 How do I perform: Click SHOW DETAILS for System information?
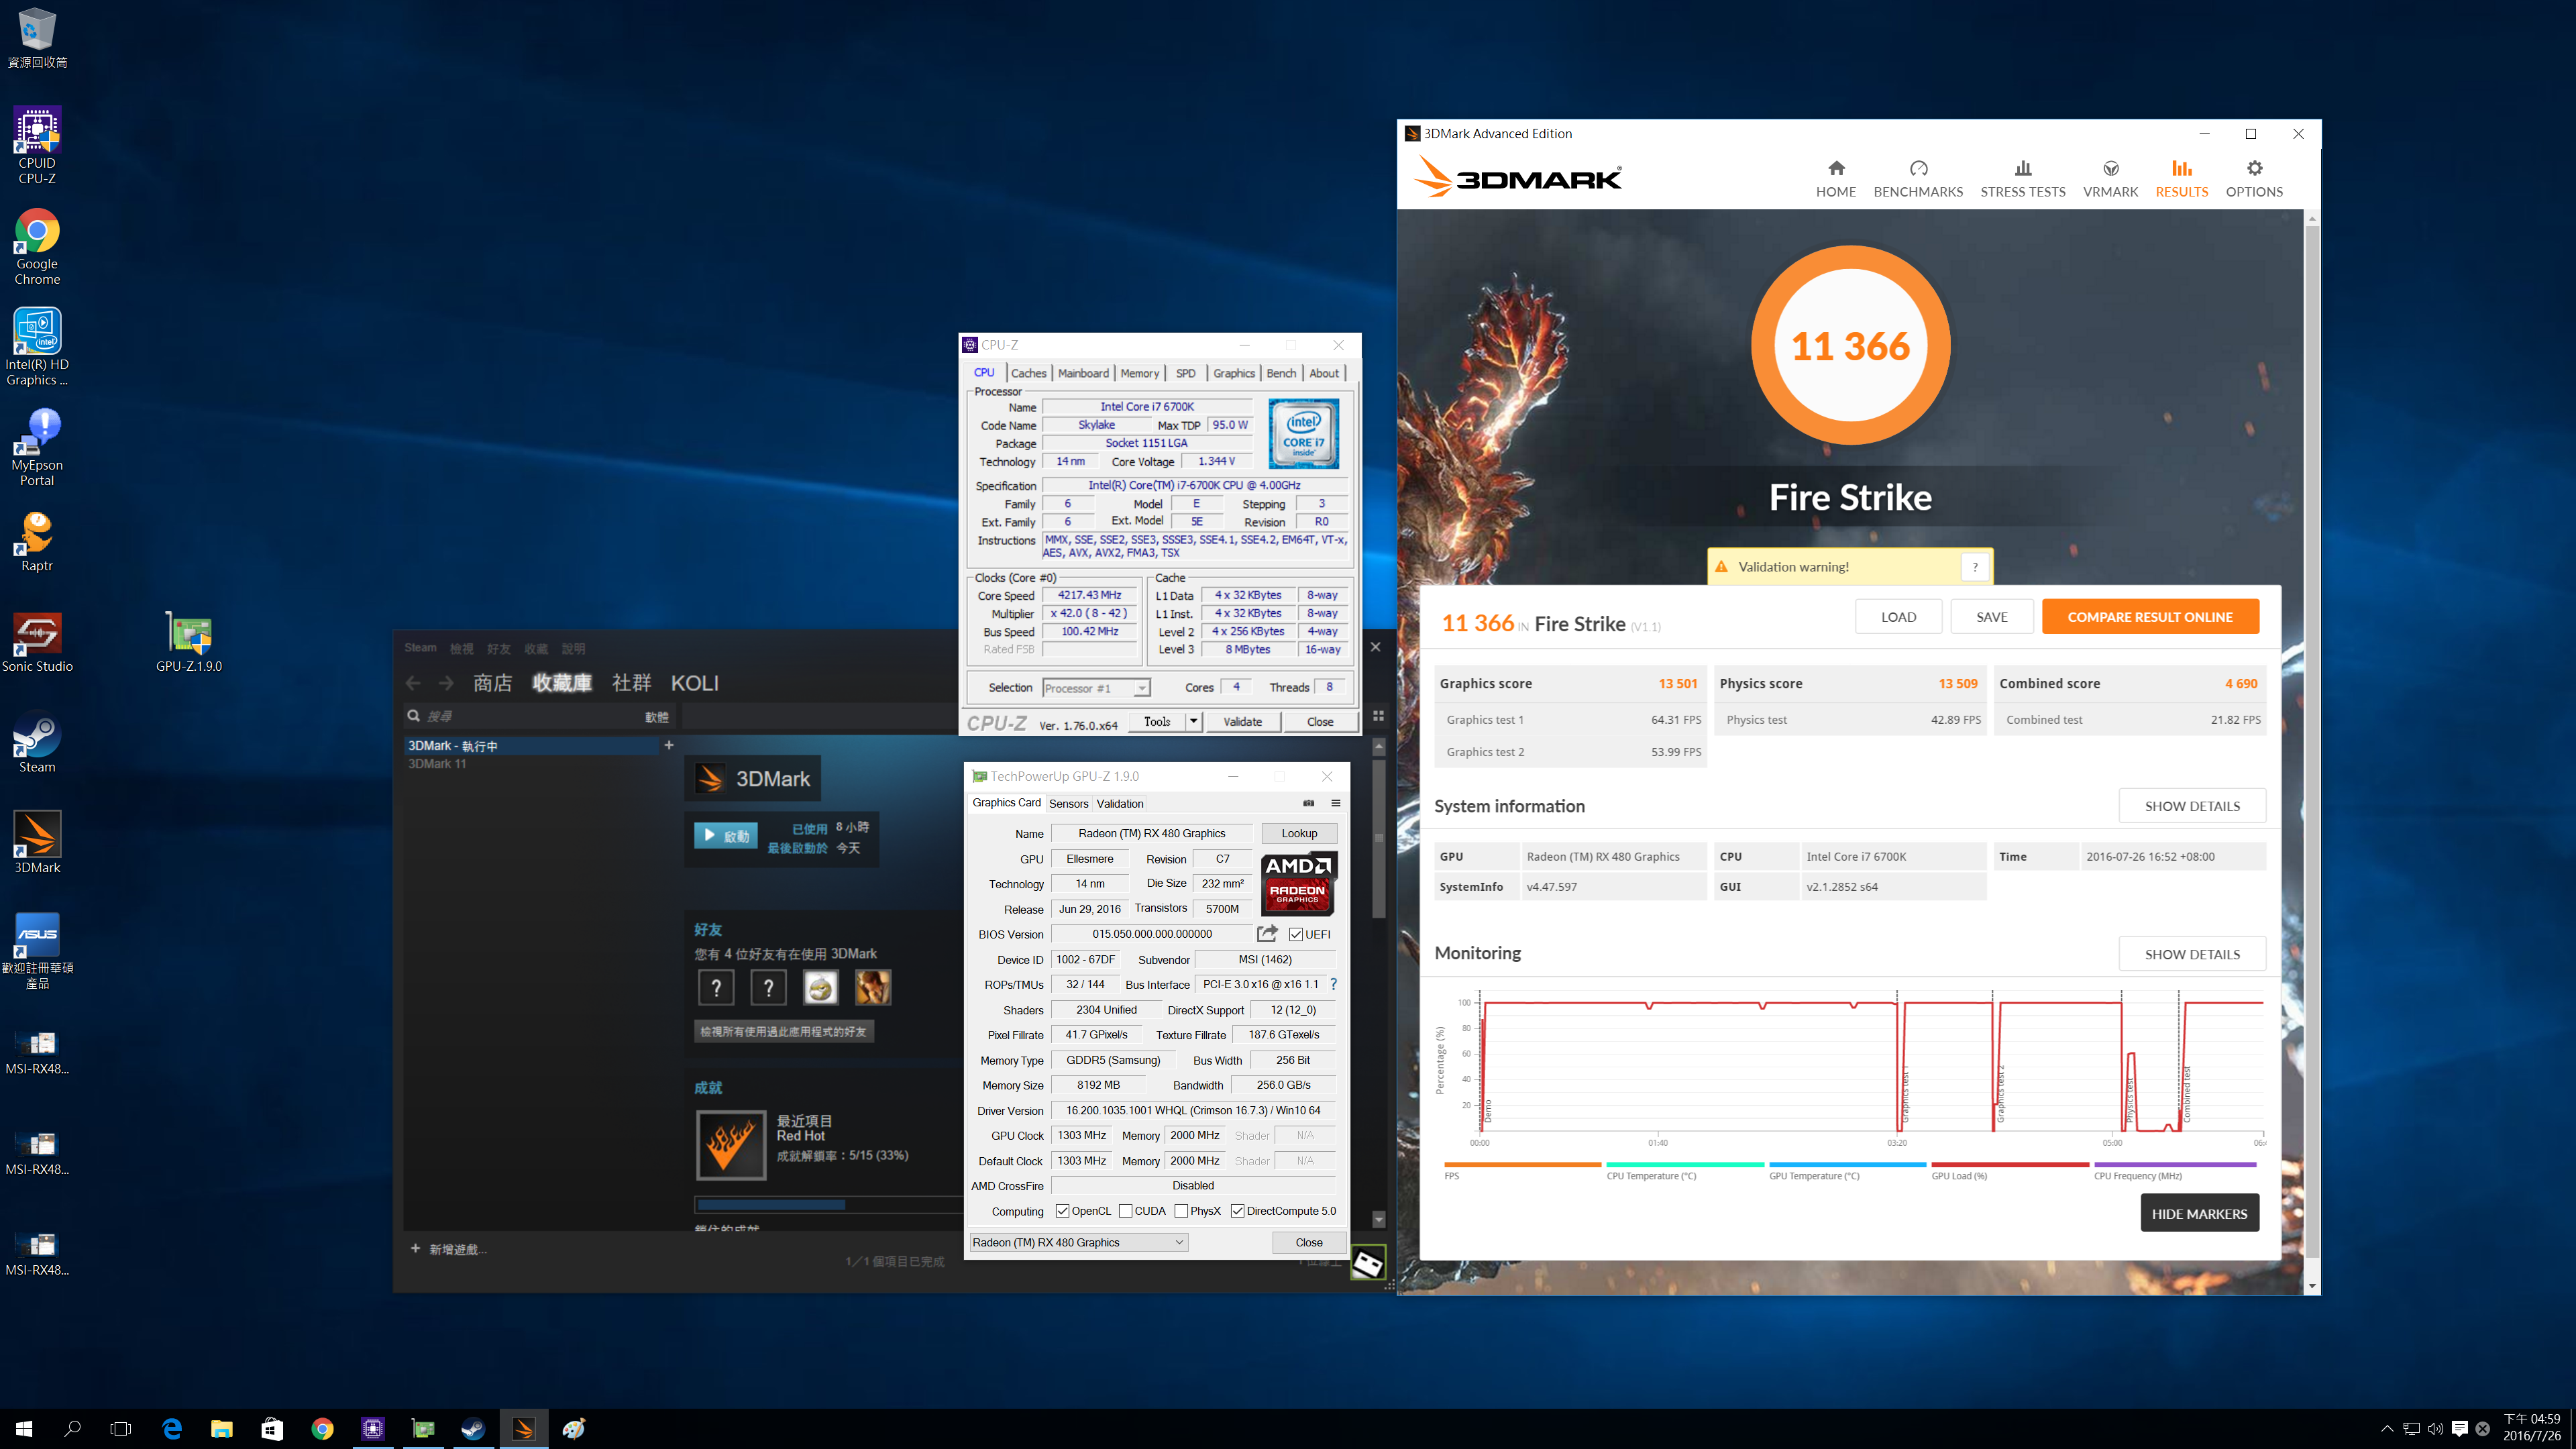coord(2191,806)
